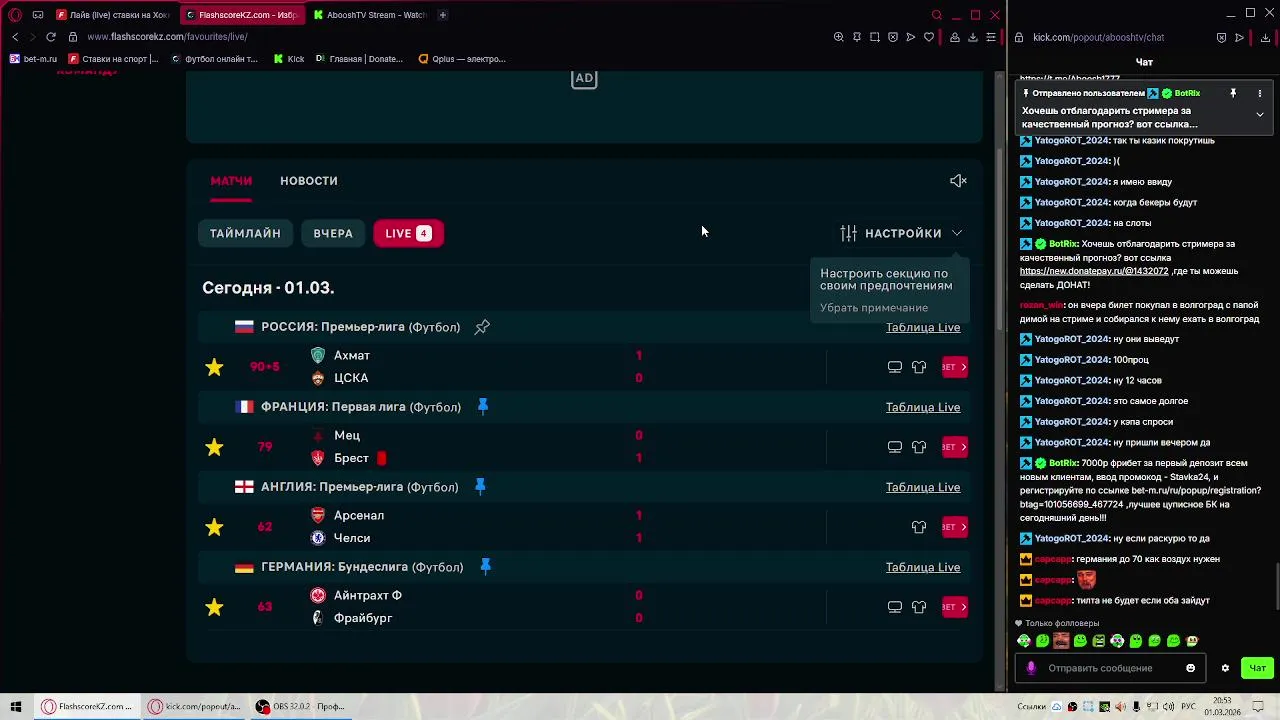This screenshot has width=1280, height=720.
Task: Switch to AbooshTV Stream browser tab
Action: (369, 15)
